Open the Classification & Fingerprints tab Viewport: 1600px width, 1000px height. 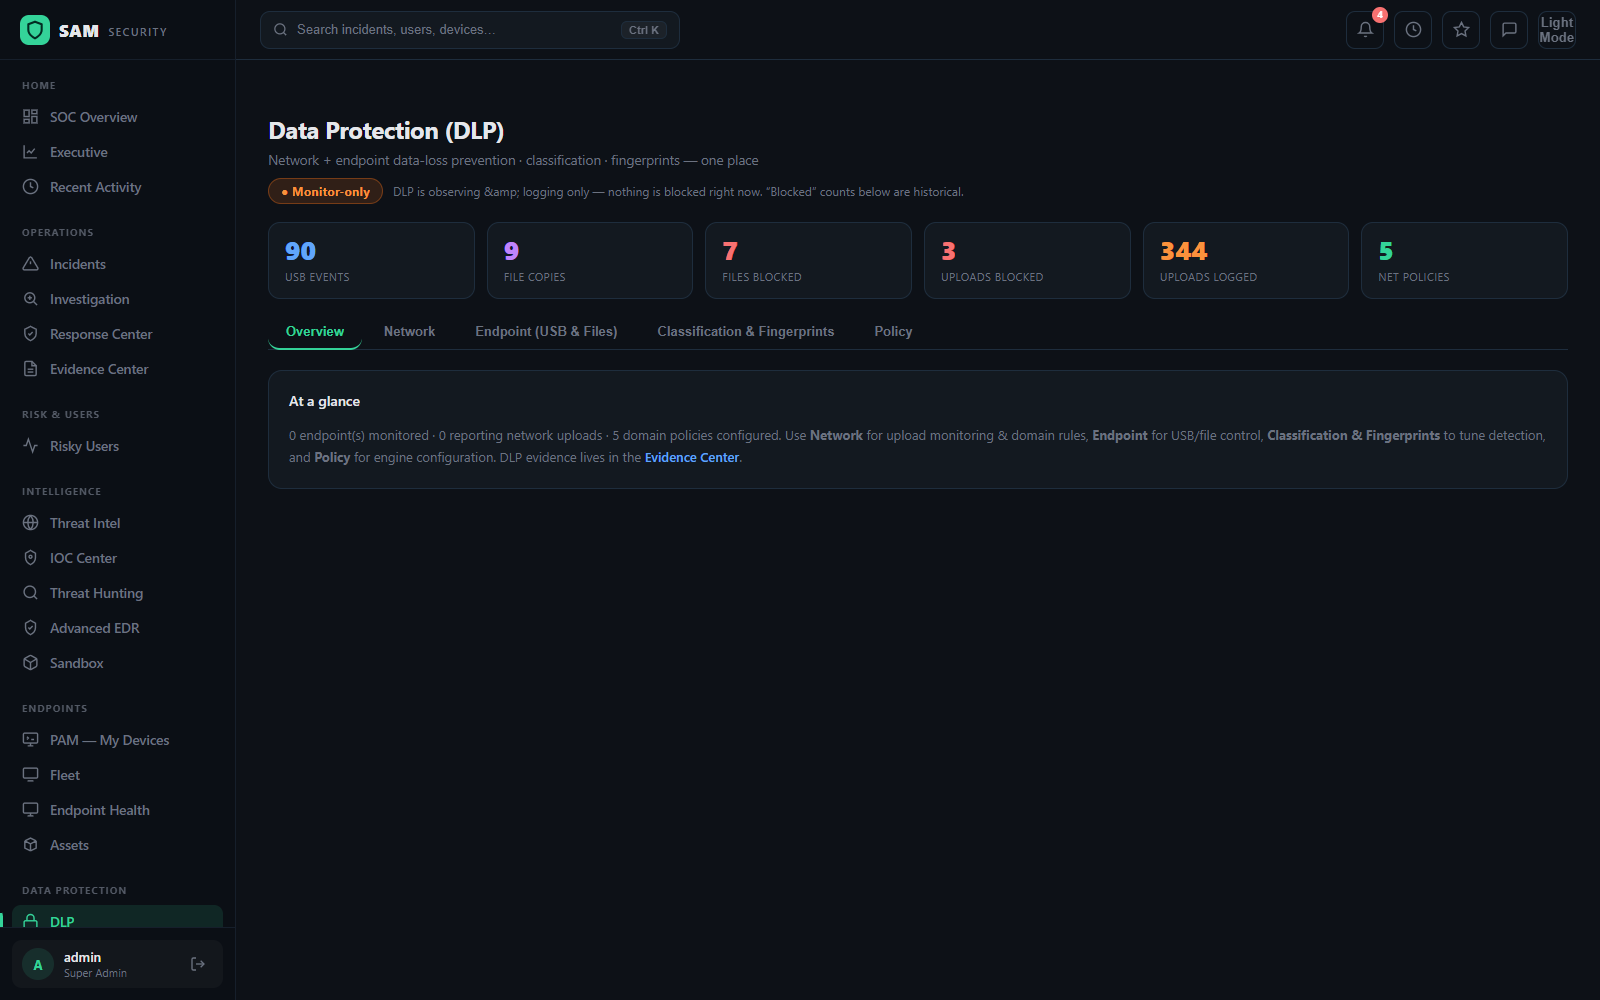(745, 332)
